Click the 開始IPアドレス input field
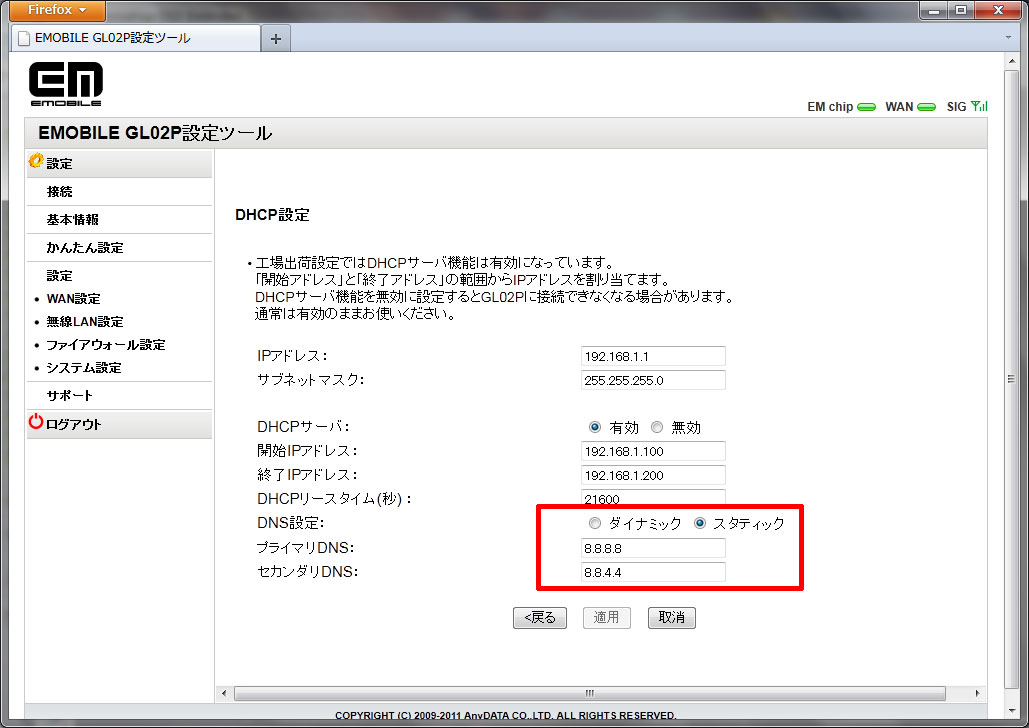The height and width of the screenshot is (728, 1029). [653, 452]
